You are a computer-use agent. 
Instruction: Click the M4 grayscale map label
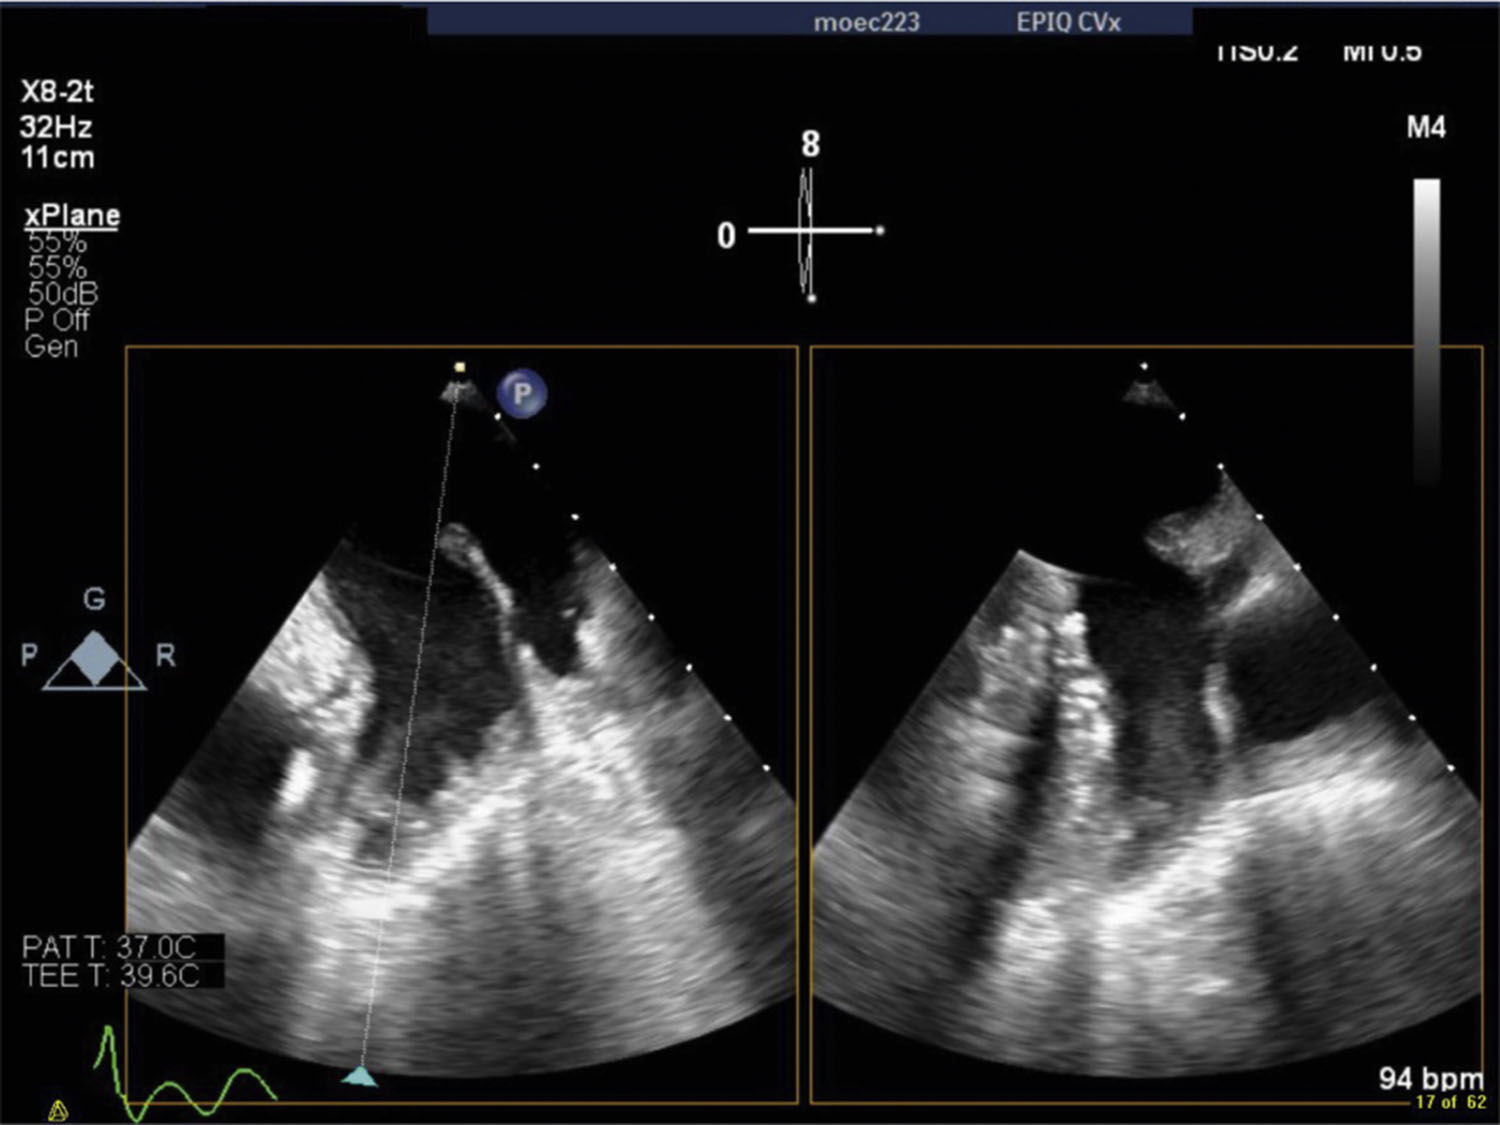[1425, 128]
